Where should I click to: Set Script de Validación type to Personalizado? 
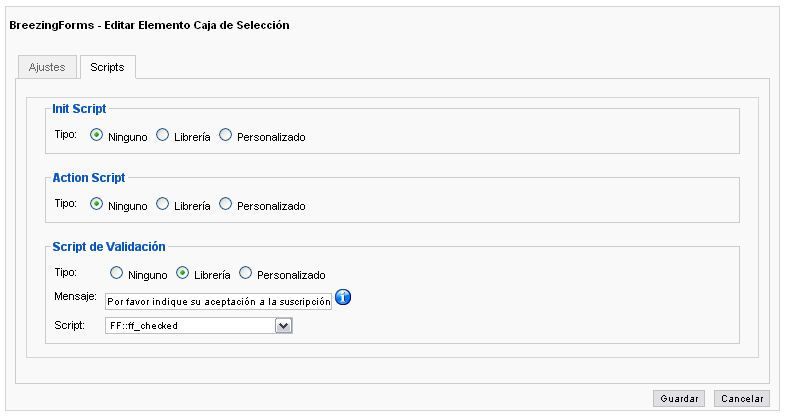(246, 273)
